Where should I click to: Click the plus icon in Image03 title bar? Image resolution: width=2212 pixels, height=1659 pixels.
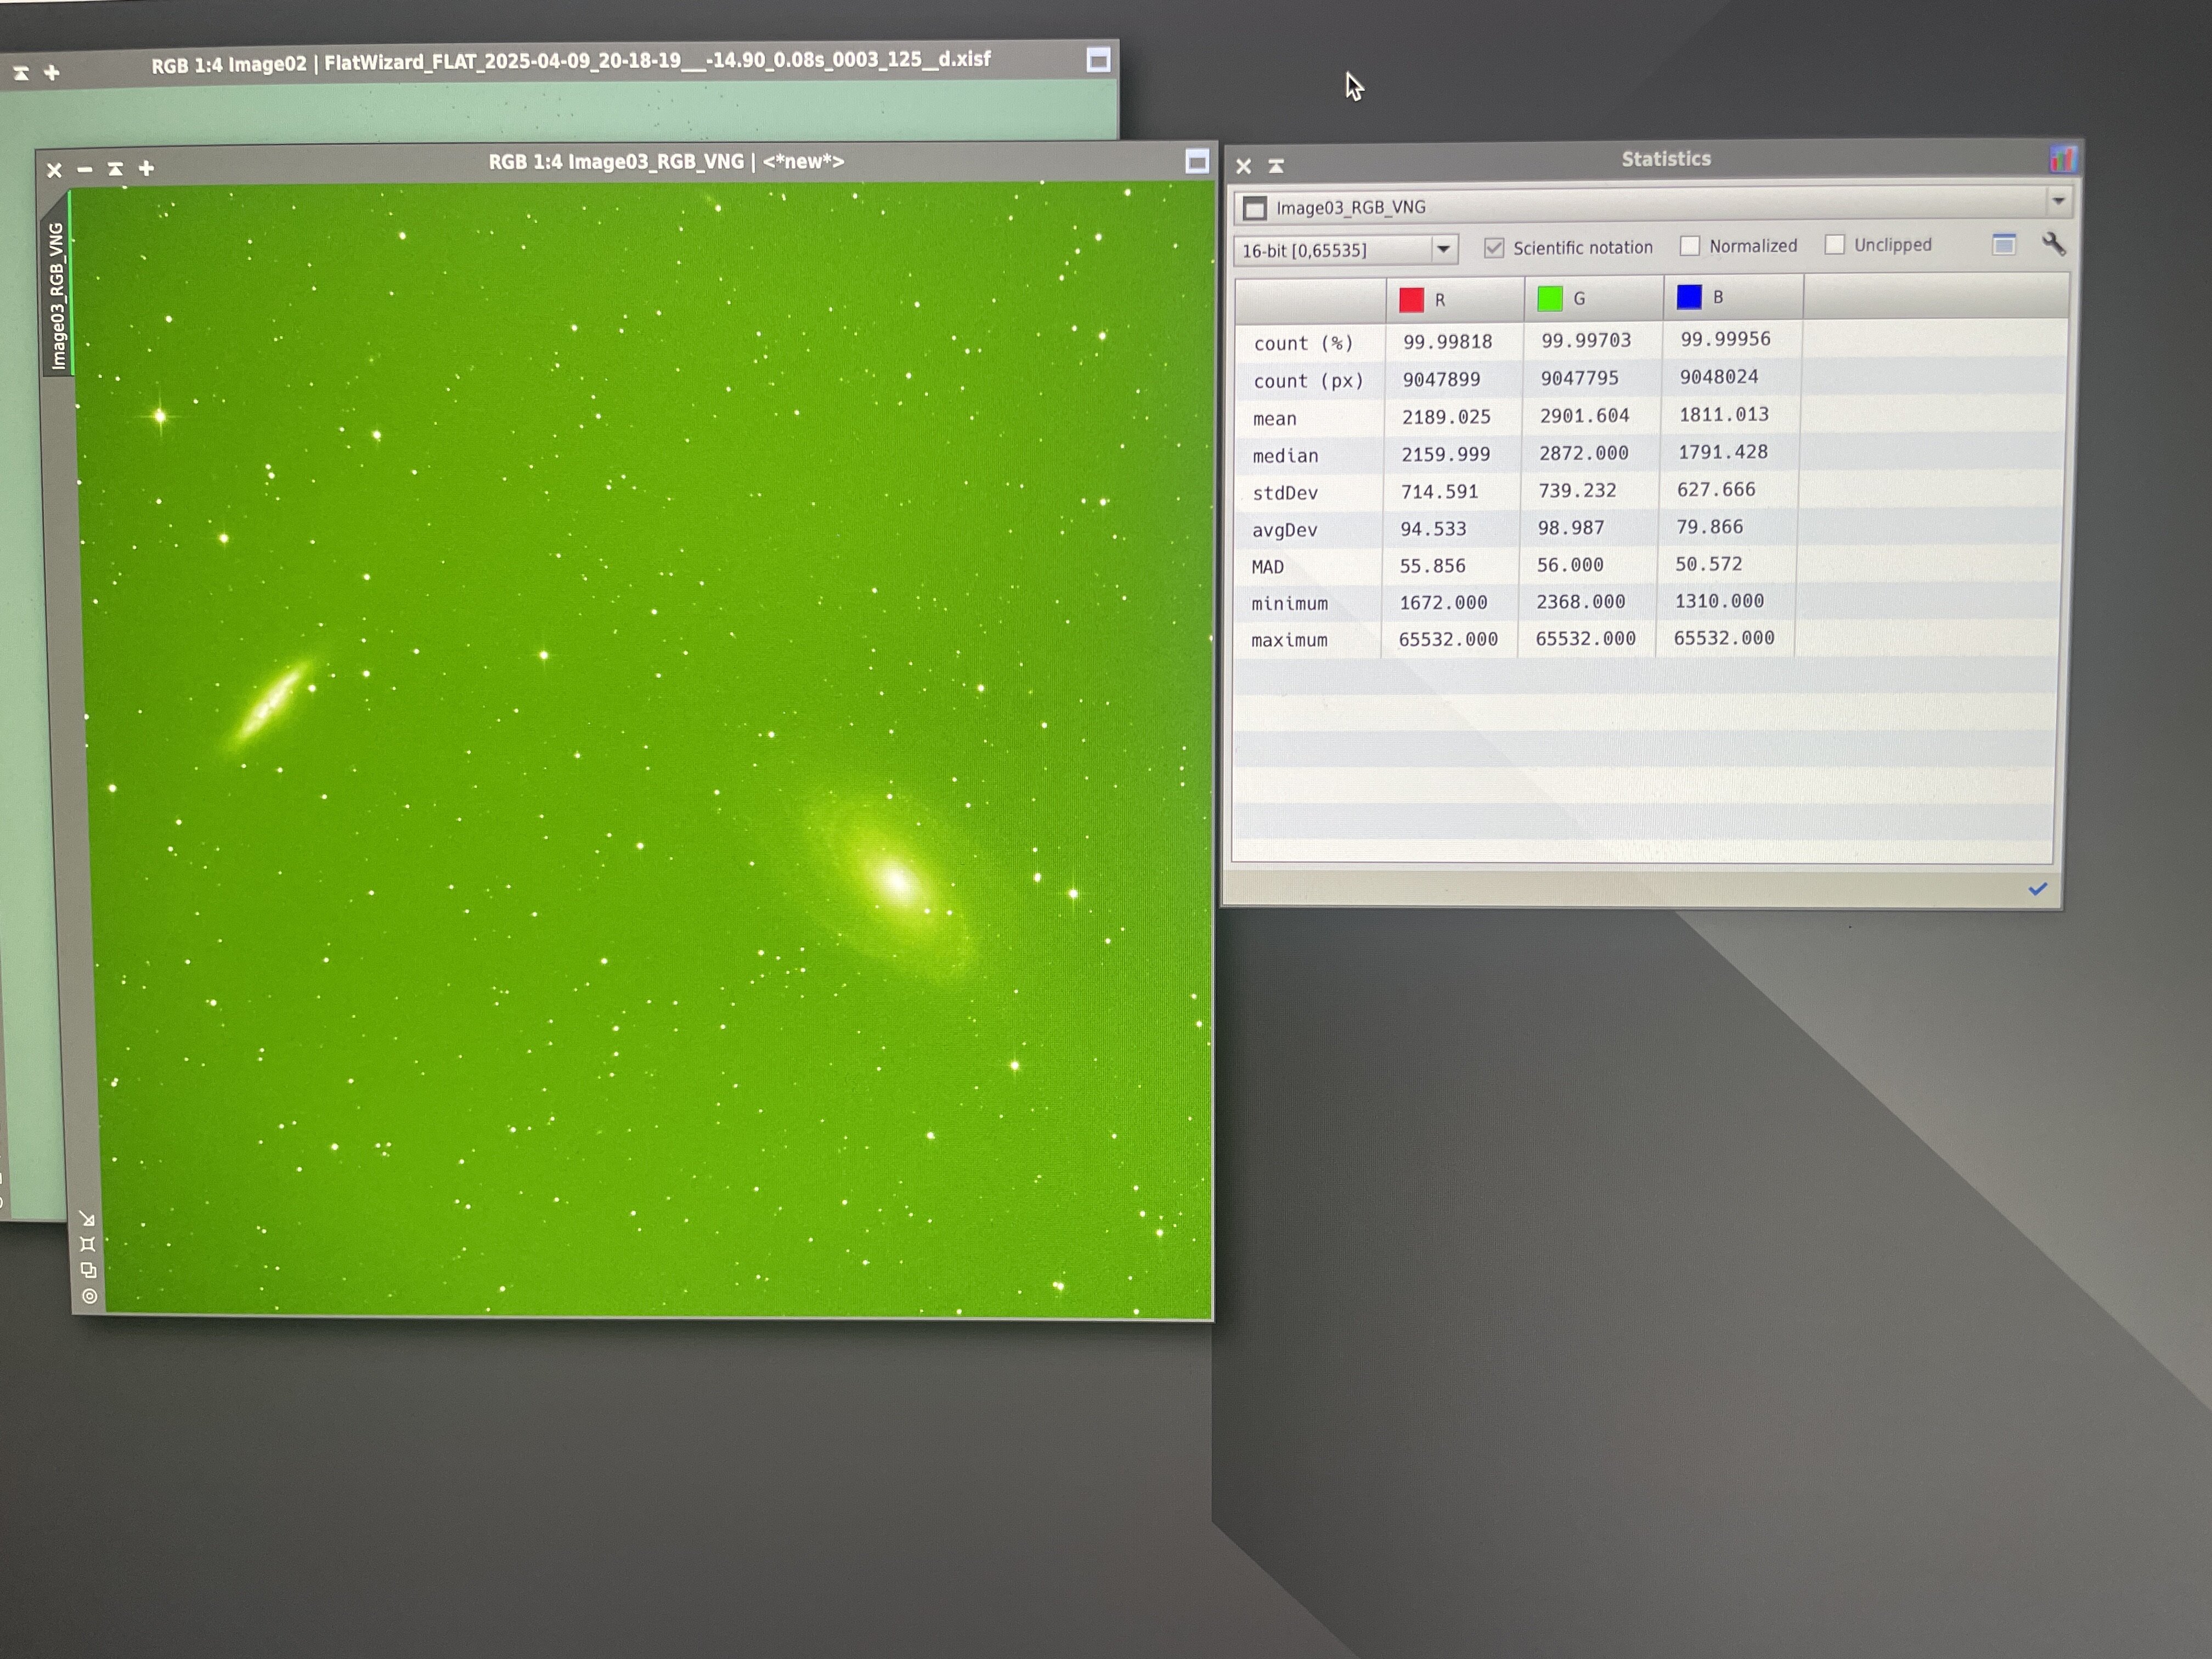[x=146, y=168]
